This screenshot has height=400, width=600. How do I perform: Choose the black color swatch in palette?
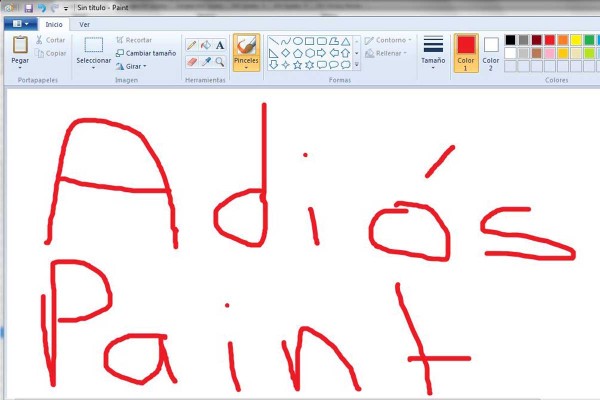point(511,40)
